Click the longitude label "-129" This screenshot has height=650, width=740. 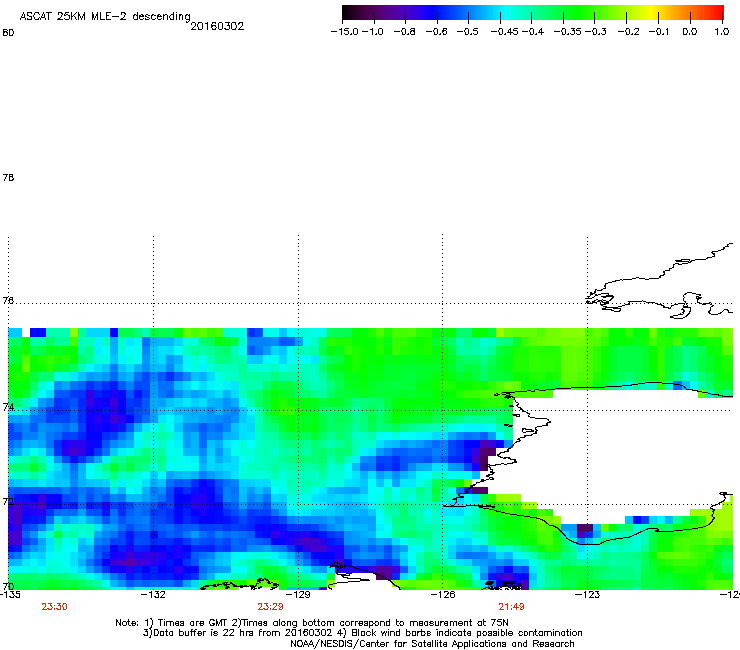click(298, 595)
